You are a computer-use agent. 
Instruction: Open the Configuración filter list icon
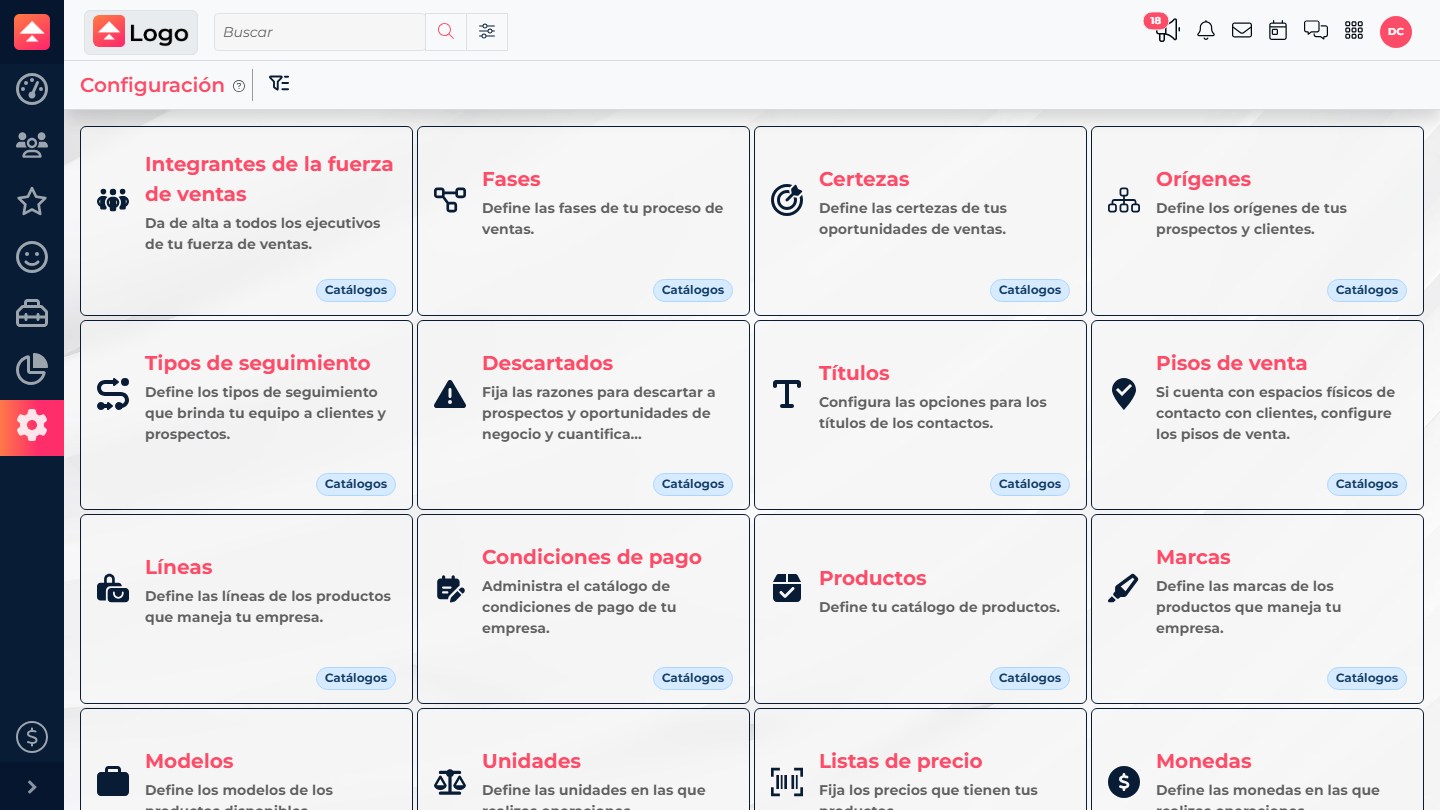point(280,84)
